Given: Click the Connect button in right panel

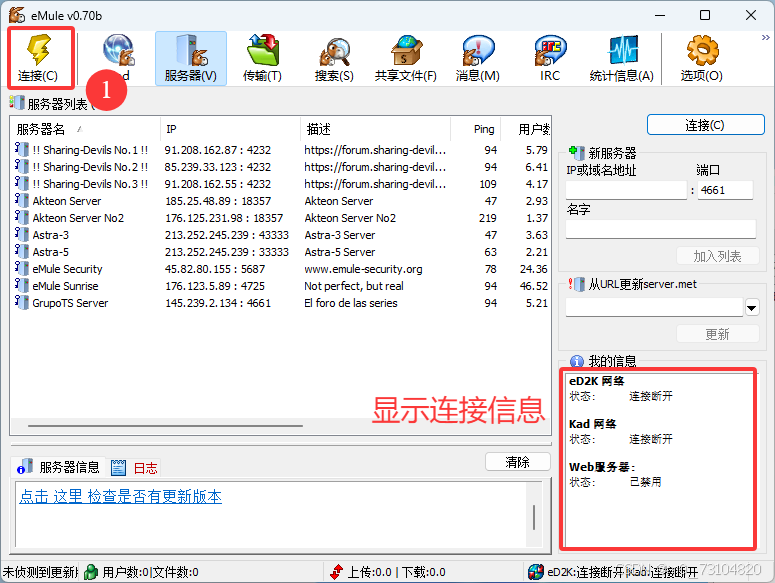Looking at the screenshot, I should [706, 125].
